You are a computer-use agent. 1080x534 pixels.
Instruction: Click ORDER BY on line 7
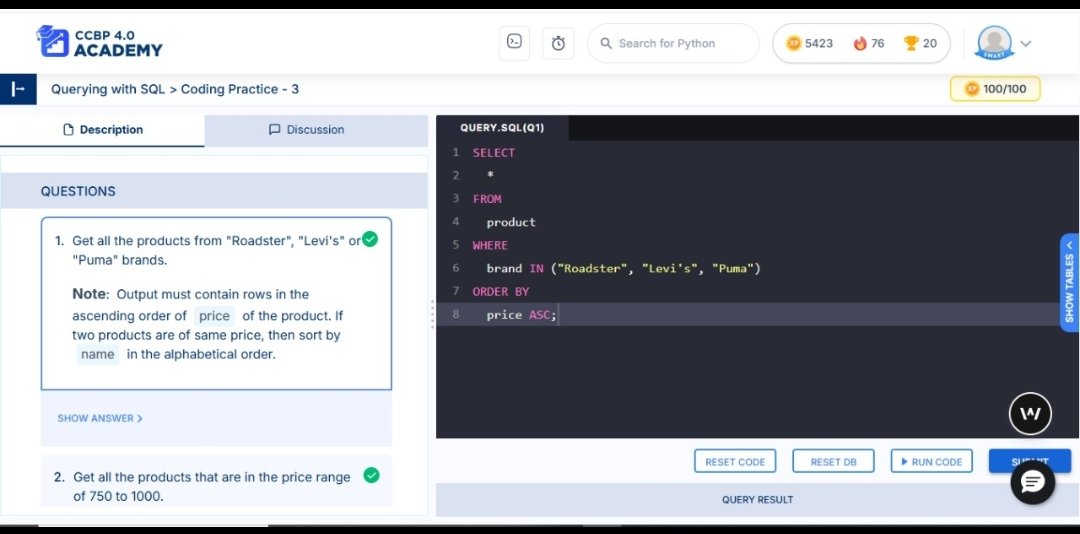501,291
